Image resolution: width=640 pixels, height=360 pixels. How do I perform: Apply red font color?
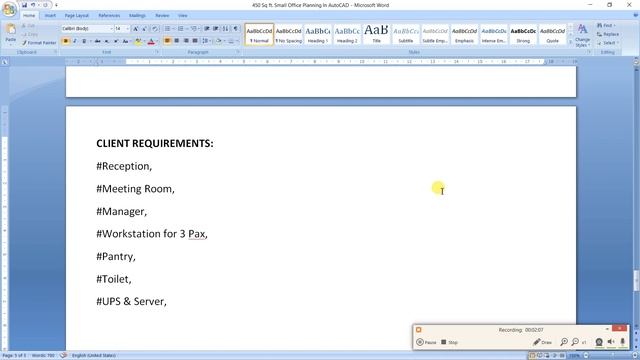pos(151,41)
